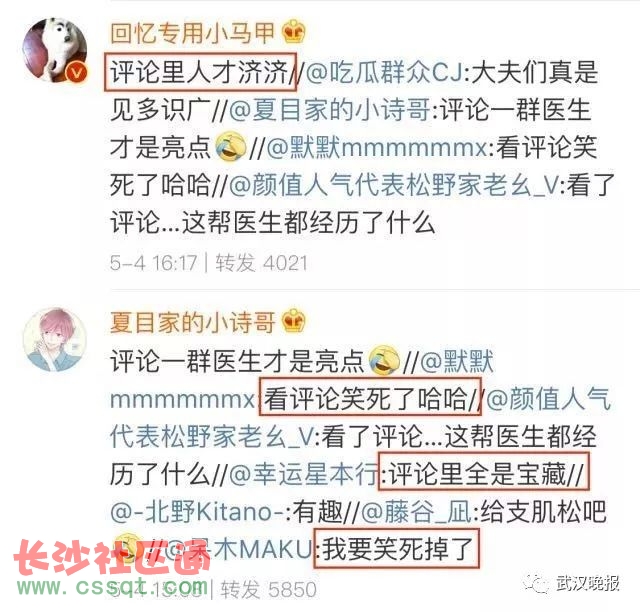Open the avatar of 回忆专用小马甲
640x612 pixels.
[x=55, y=50]
